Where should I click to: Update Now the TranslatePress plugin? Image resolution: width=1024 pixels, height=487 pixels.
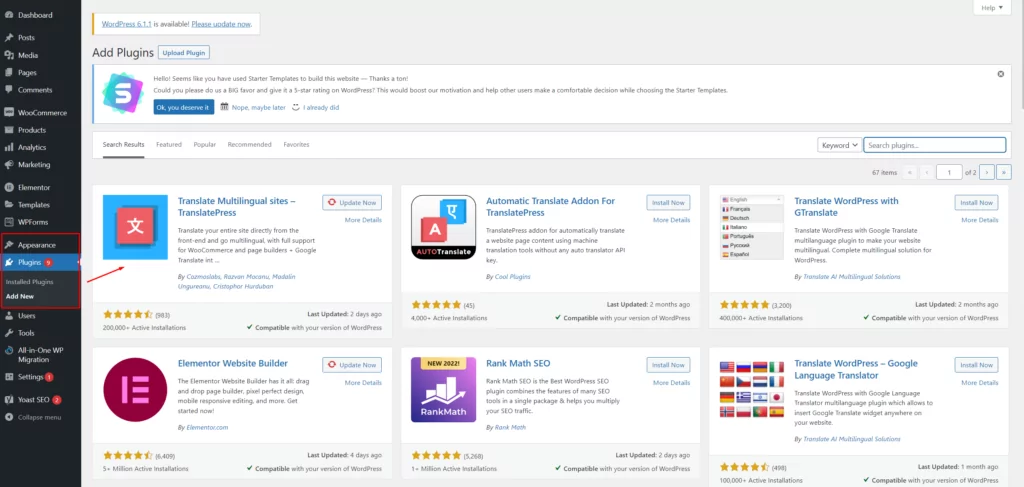[x=352, y=202]
